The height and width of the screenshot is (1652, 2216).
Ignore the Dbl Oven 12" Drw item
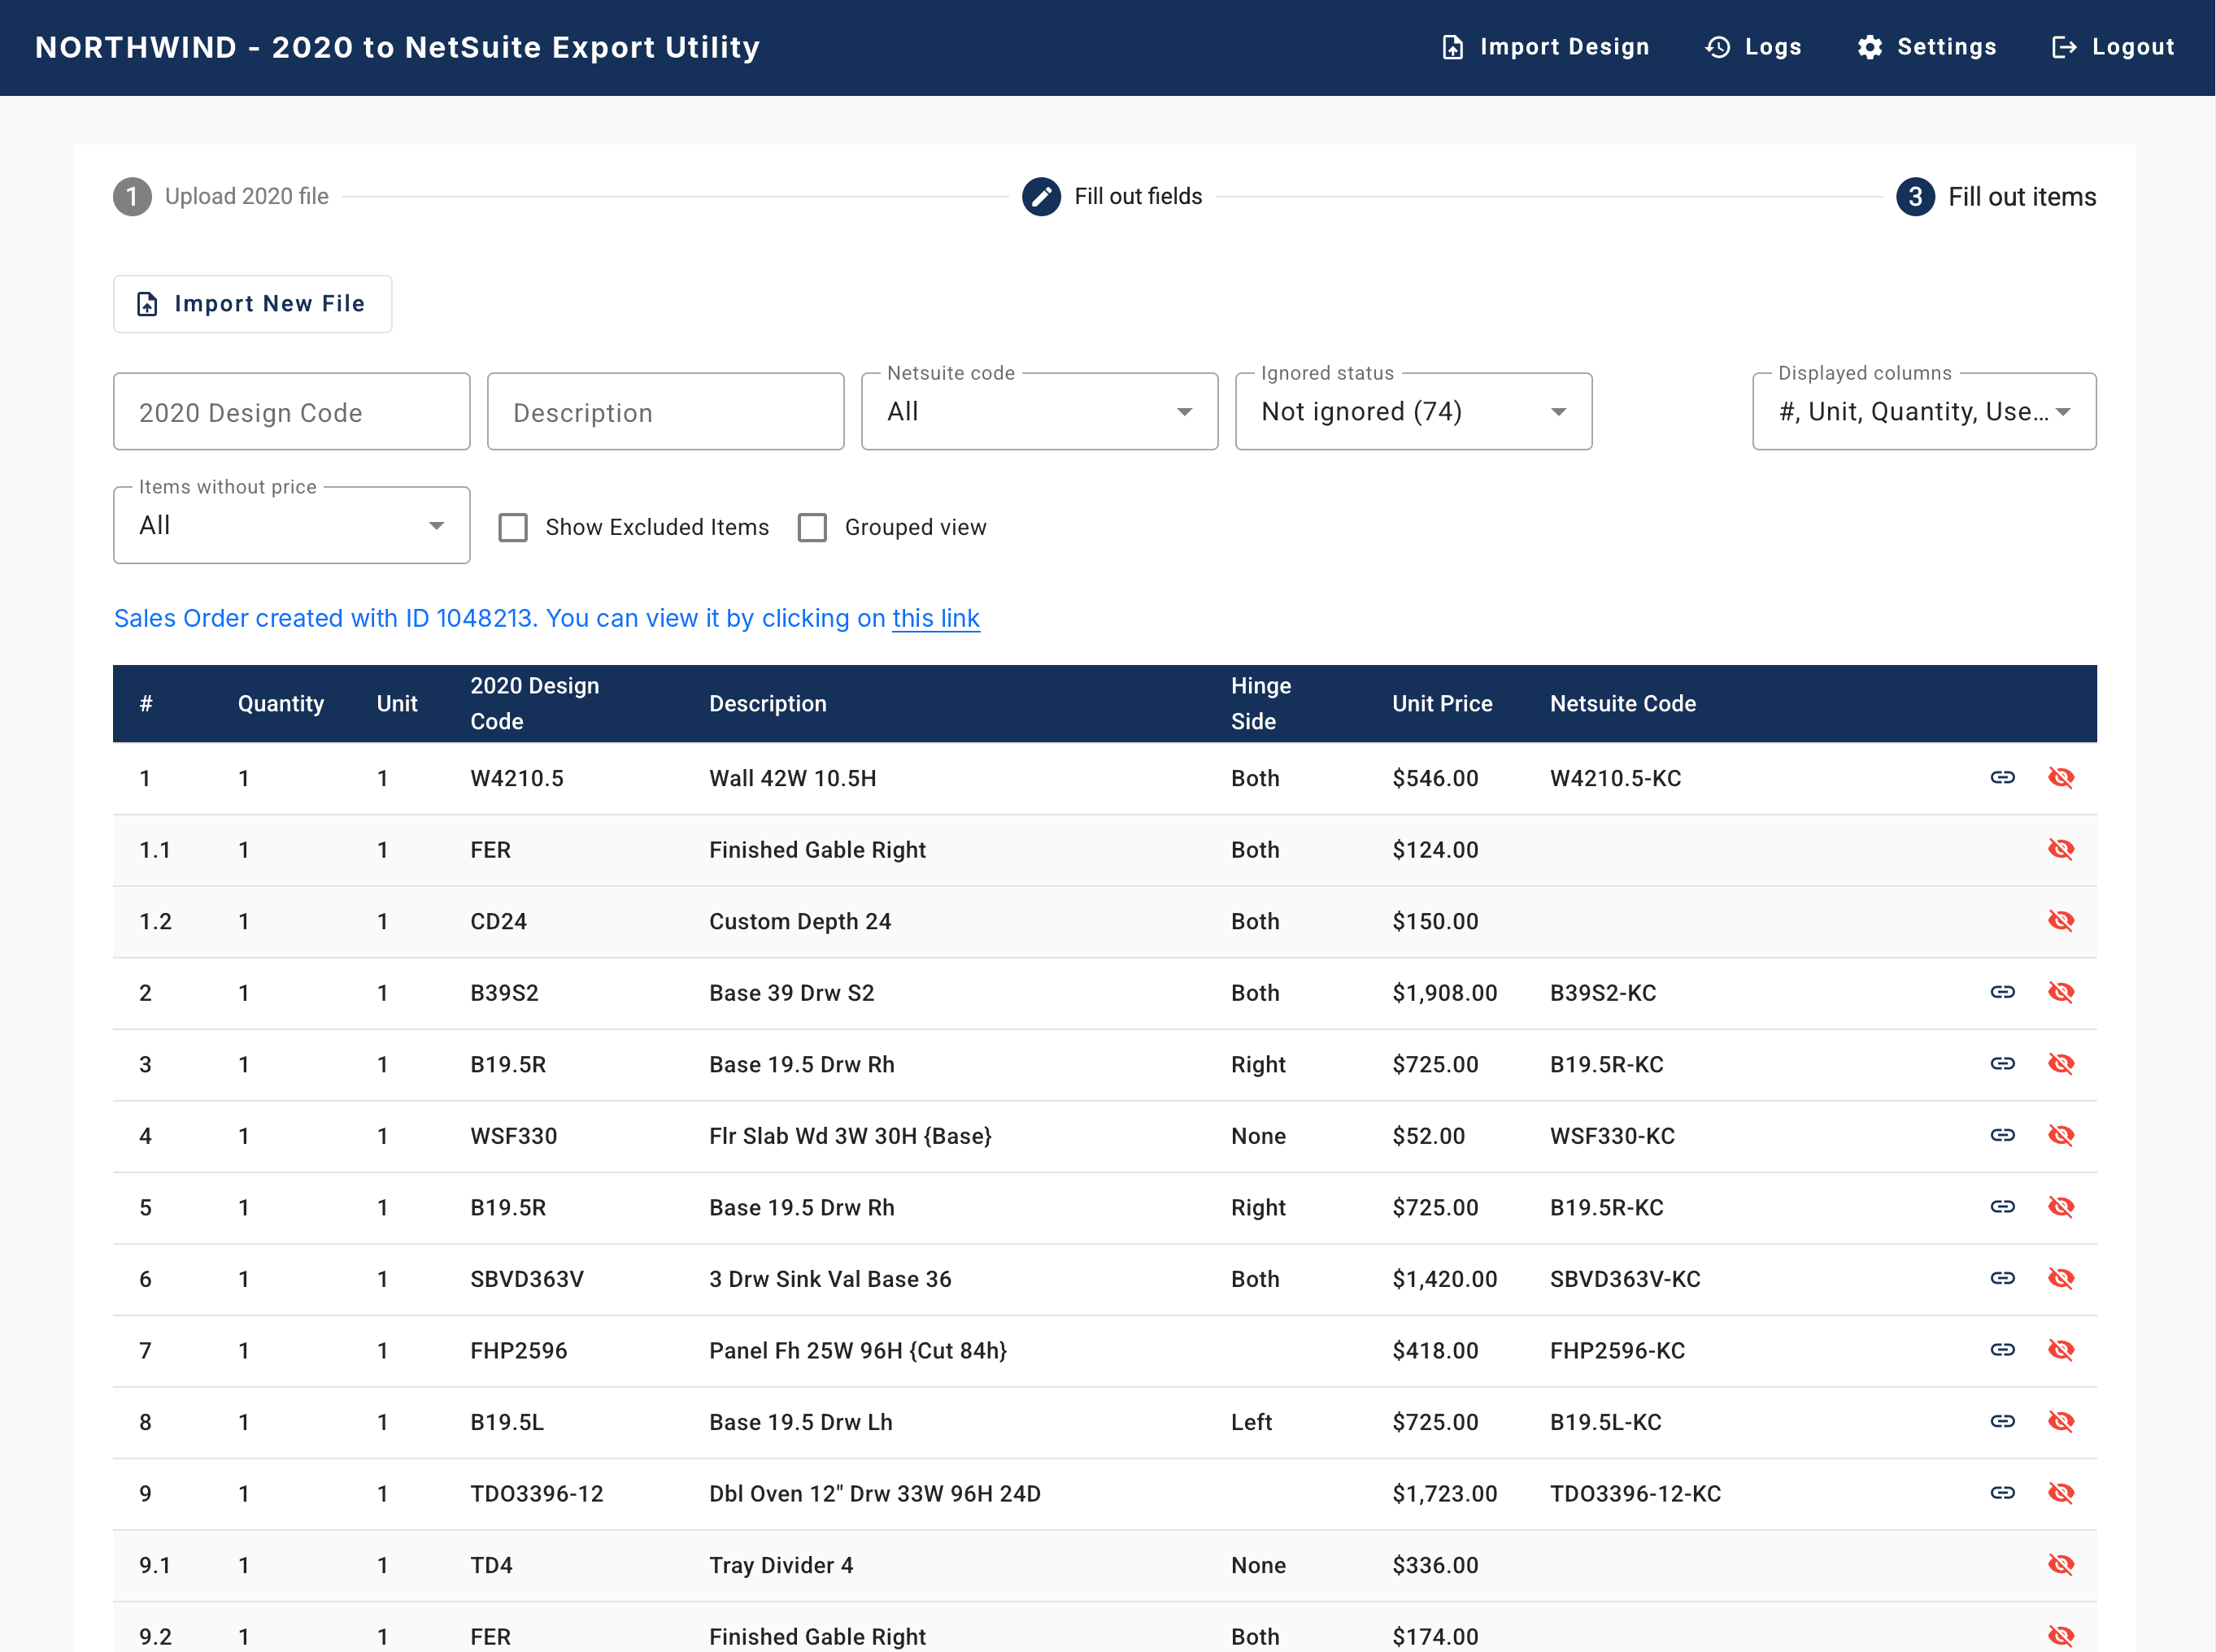(2061, 1493)
